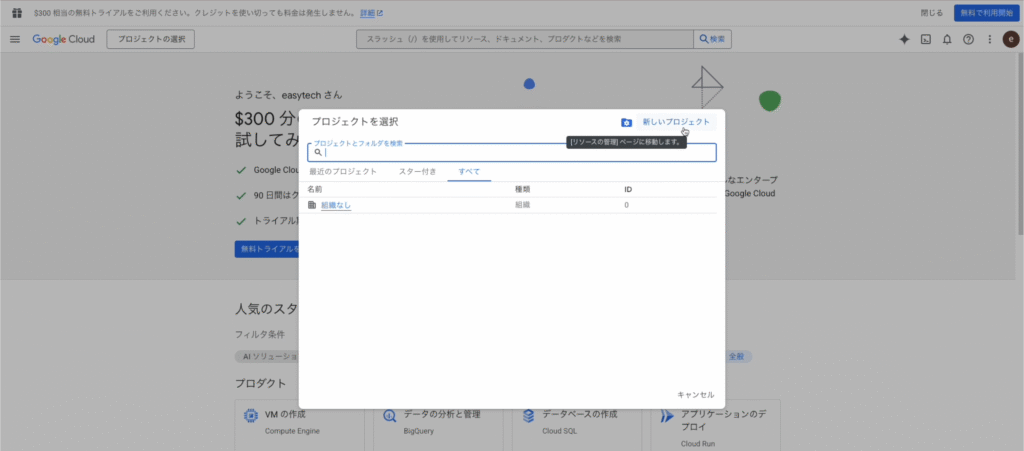The height and width of the screenshot is (451, 1024).
Task: Open the help question mark icon
Action: coord(968,39)
